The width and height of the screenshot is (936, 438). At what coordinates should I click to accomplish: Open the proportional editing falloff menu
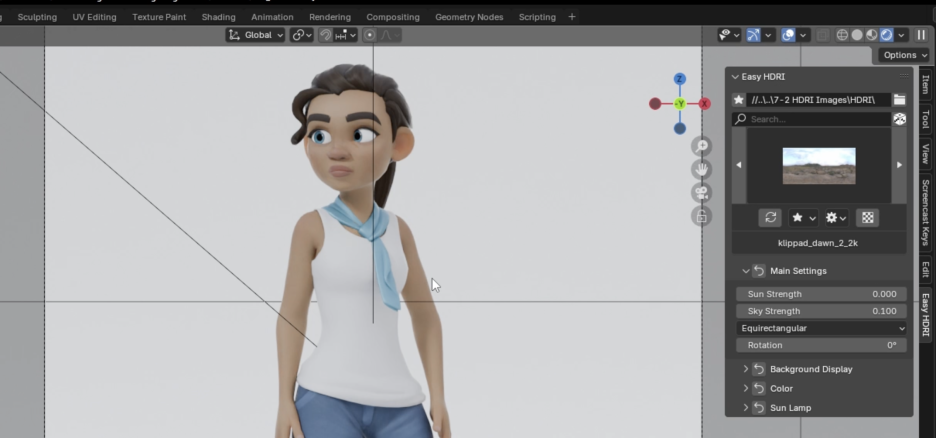(x=389, y=35)
